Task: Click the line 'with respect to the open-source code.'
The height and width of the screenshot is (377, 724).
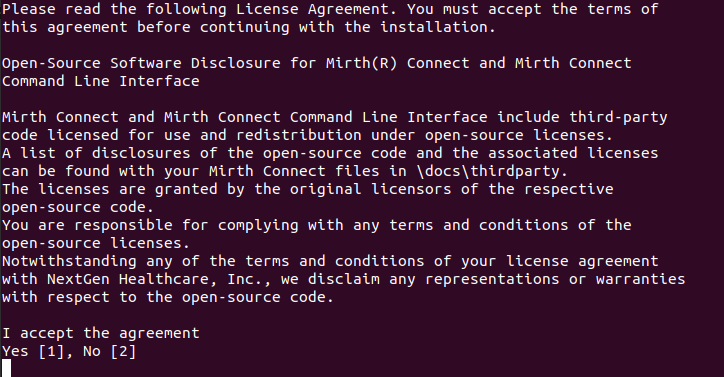Action: tap(168, 297)
